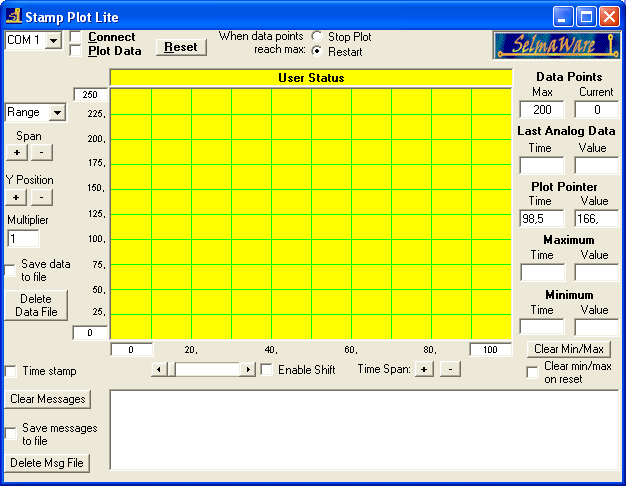Click the shift scrollbar thumb

point(172,369)
